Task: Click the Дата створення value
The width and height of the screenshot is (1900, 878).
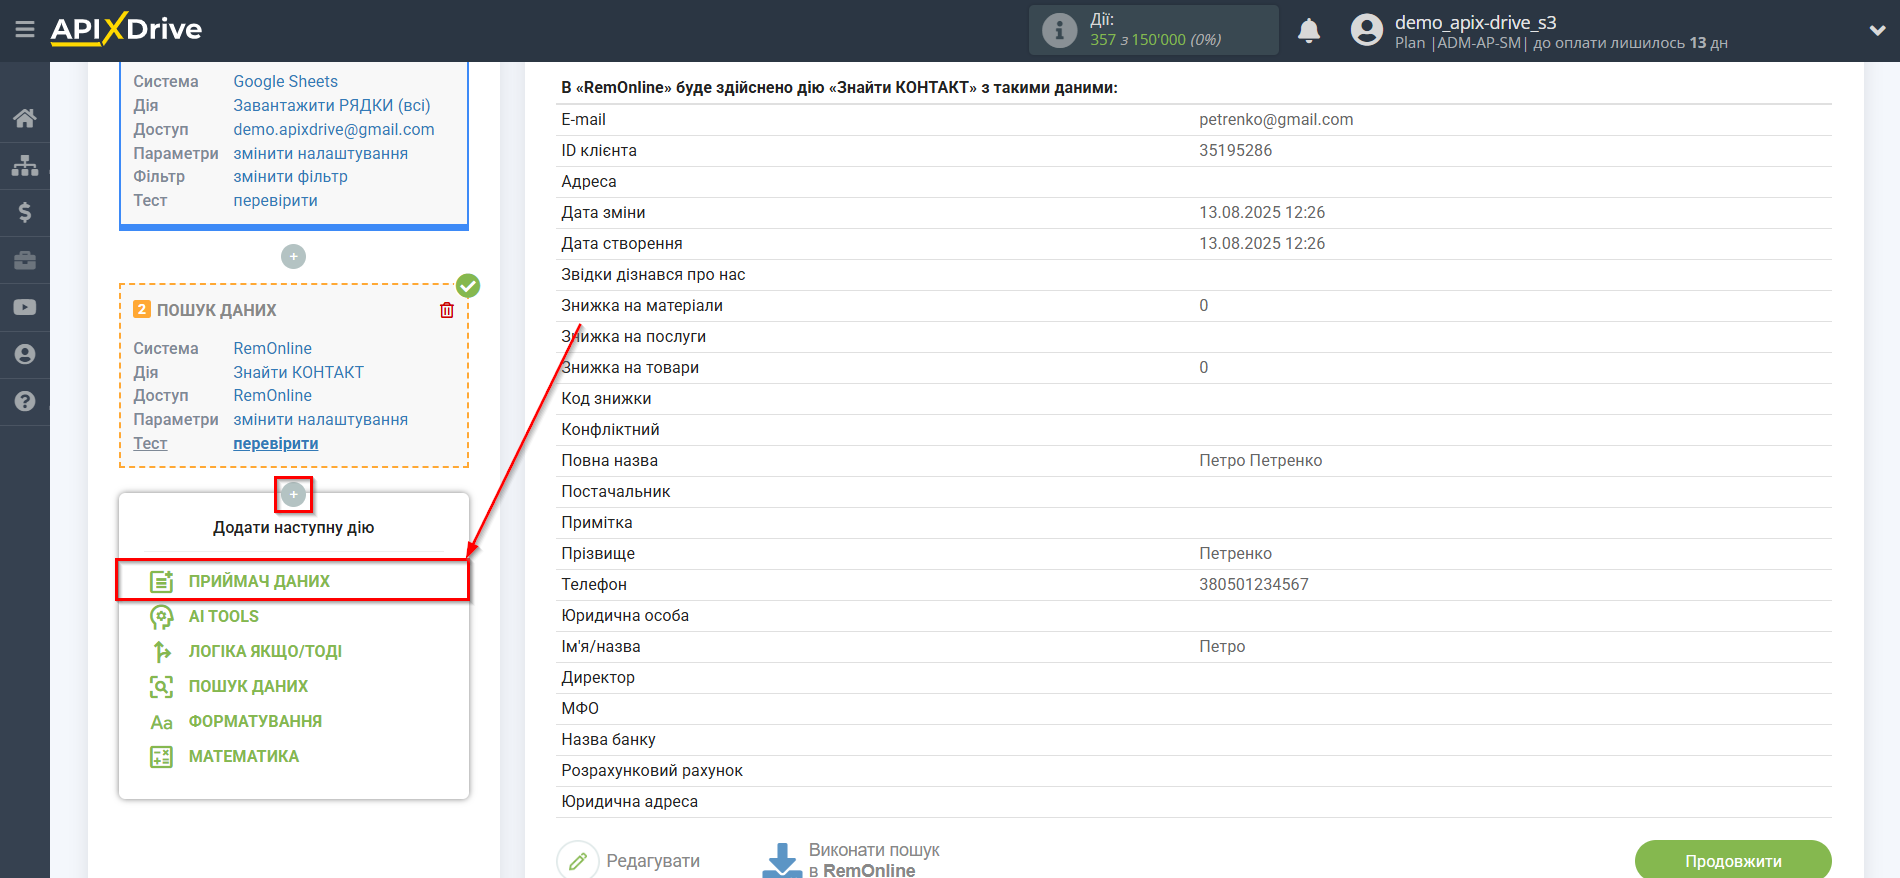Action: click(1262, 244)
